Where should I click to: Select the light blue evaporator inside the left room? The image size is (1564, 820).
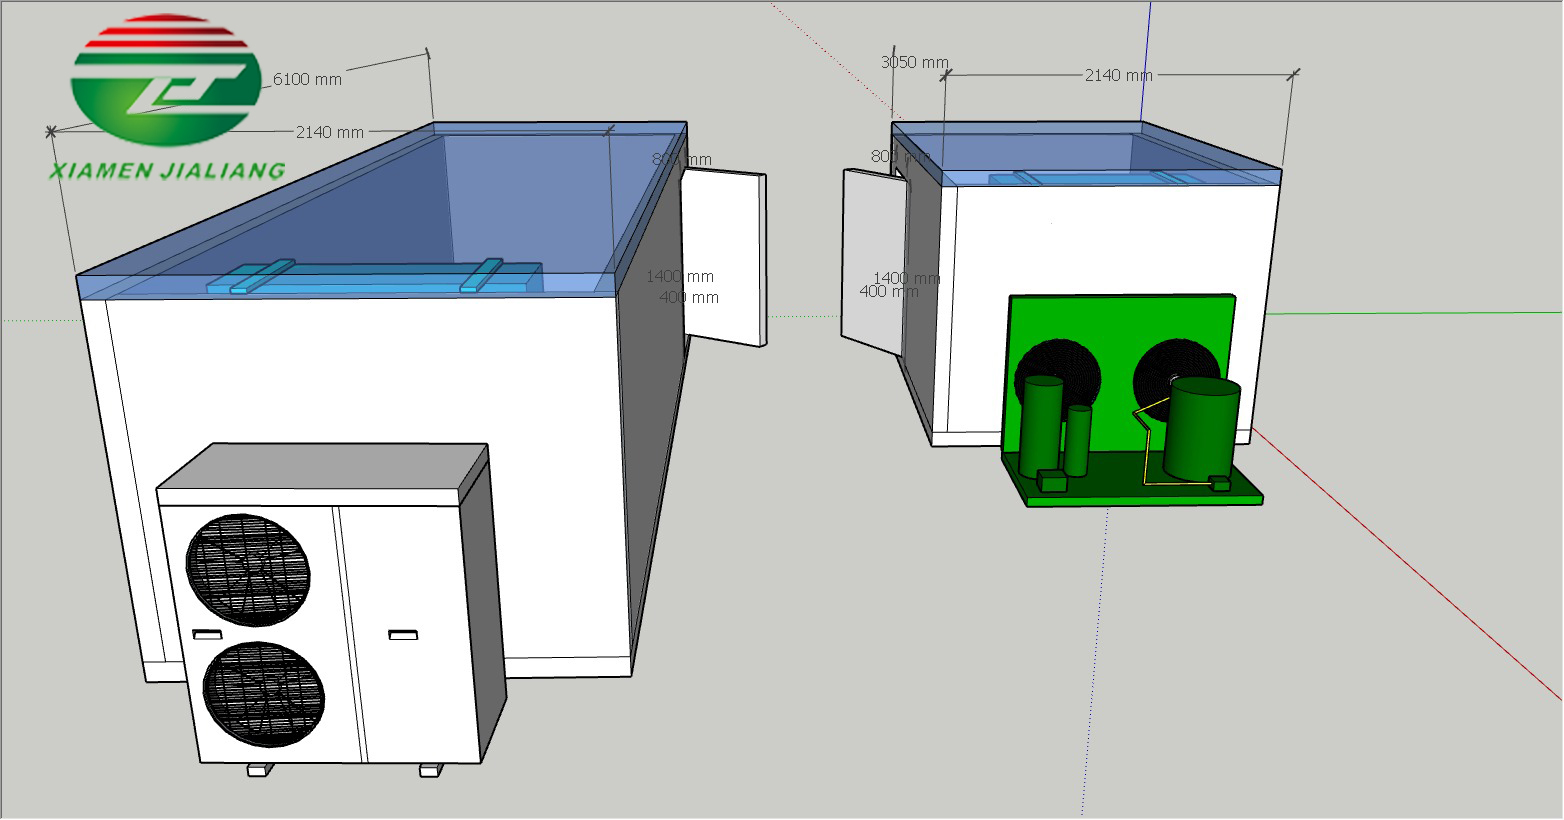click(x=372, y=278)
